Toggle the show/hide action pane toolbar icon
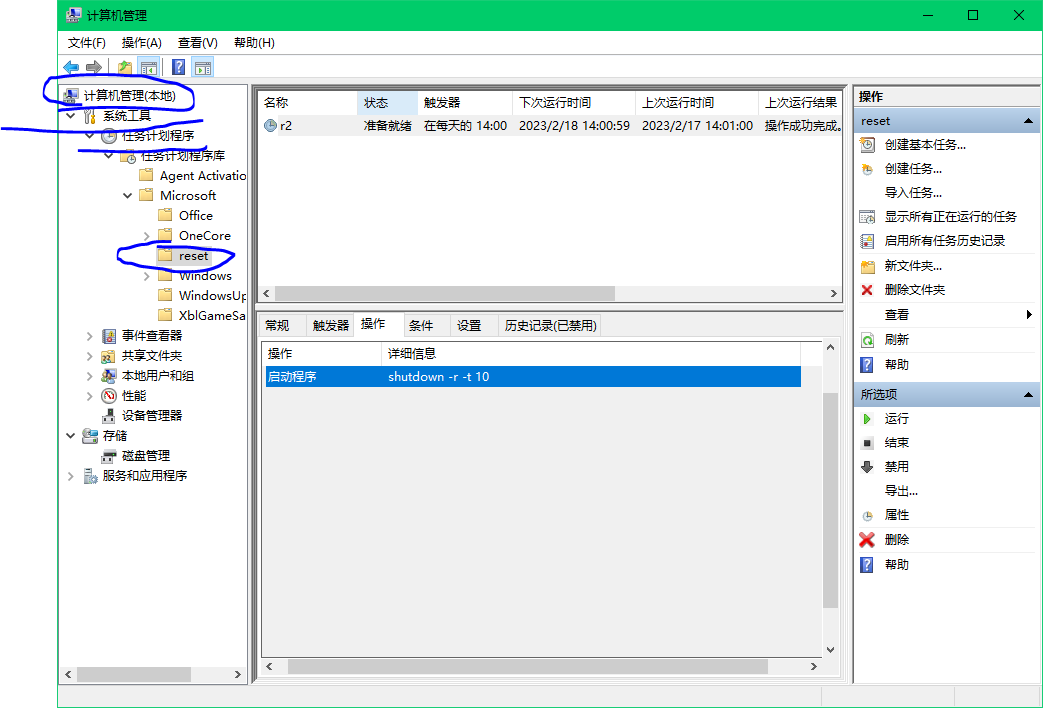1043x708 pixels. [x=203, y=67]
